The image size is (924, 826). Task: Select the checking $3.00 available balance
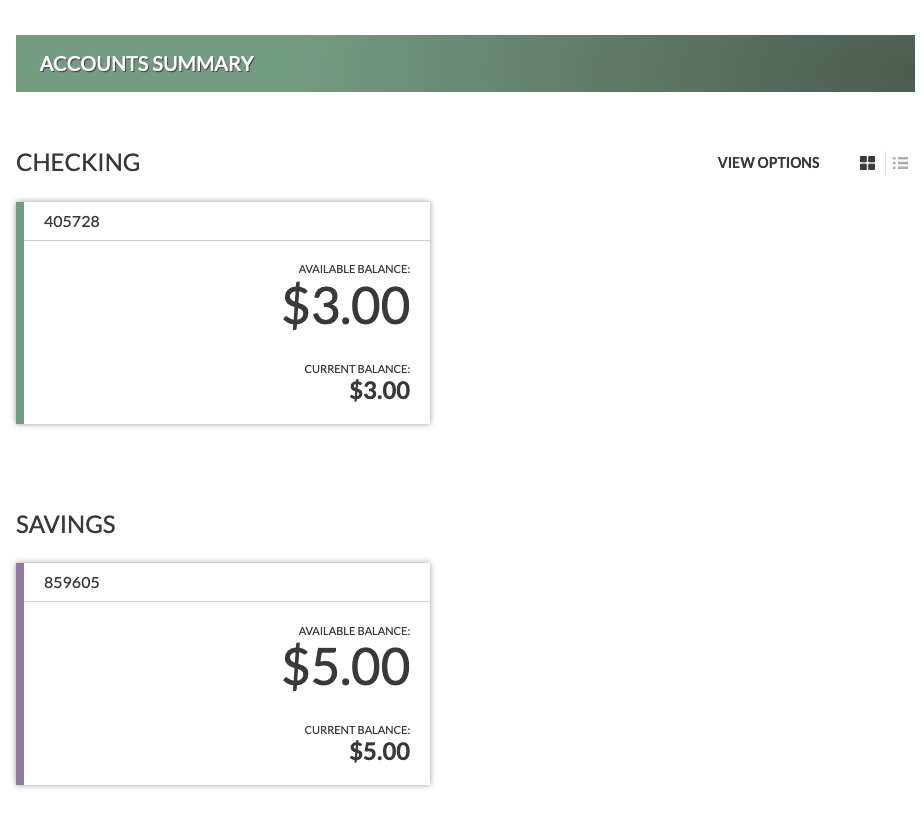point(346,305)
